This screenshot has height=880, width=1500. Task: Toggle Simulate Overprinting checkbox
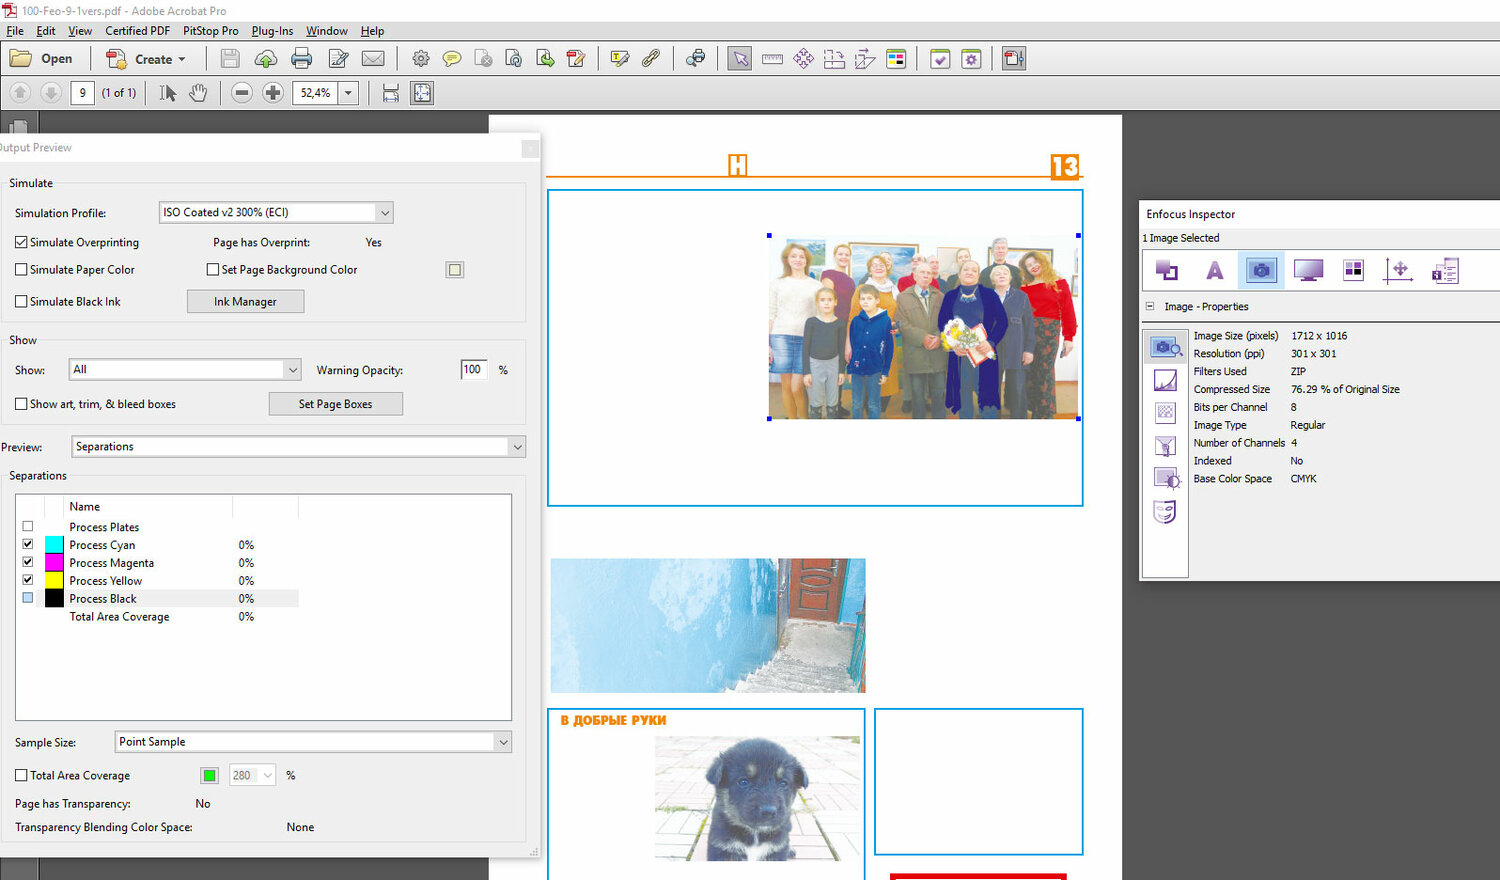pyautogui.click(x=21, y=242)
